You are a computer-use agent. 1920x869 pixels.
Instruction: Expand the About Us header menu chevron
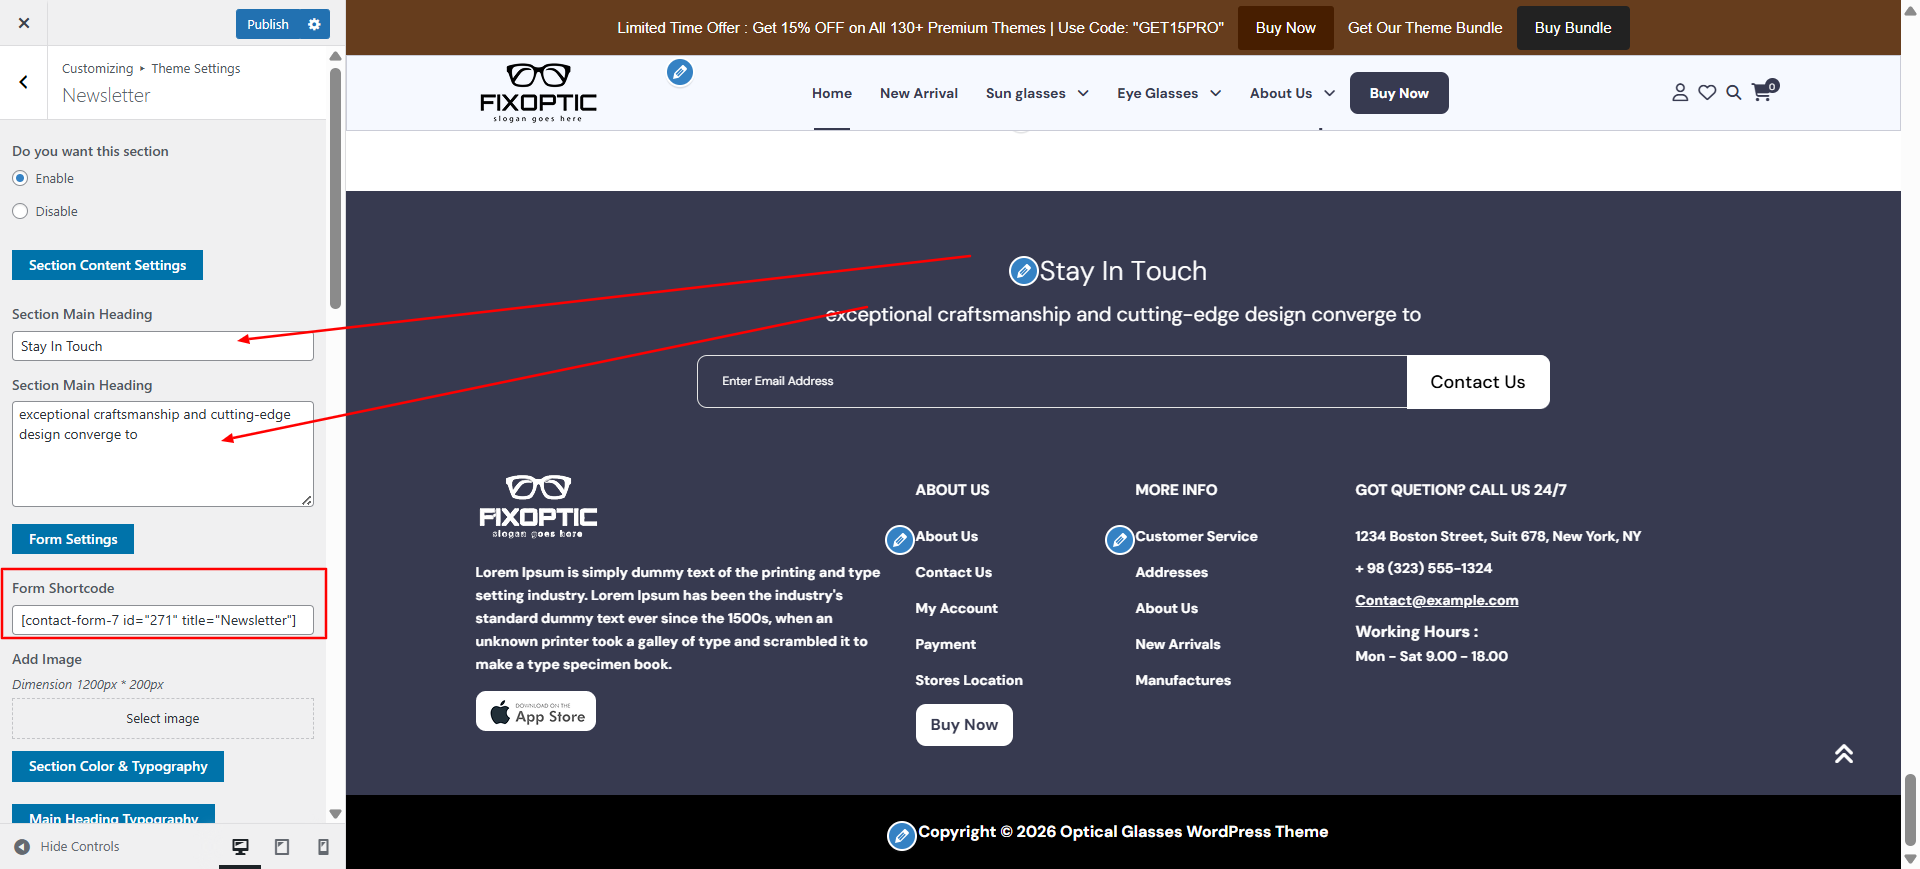click(1330, 93)
